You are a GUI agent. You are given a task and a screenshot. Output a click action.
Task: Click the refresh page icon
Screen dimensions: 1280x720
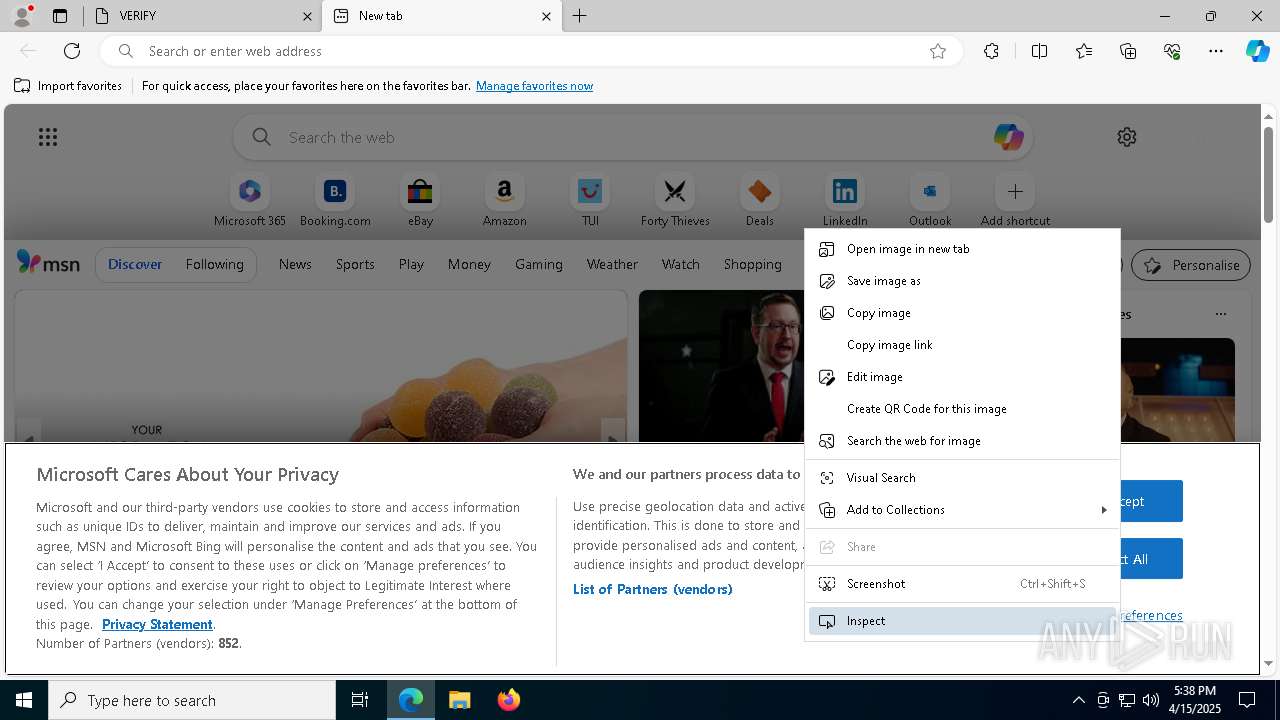click(72, 51)
